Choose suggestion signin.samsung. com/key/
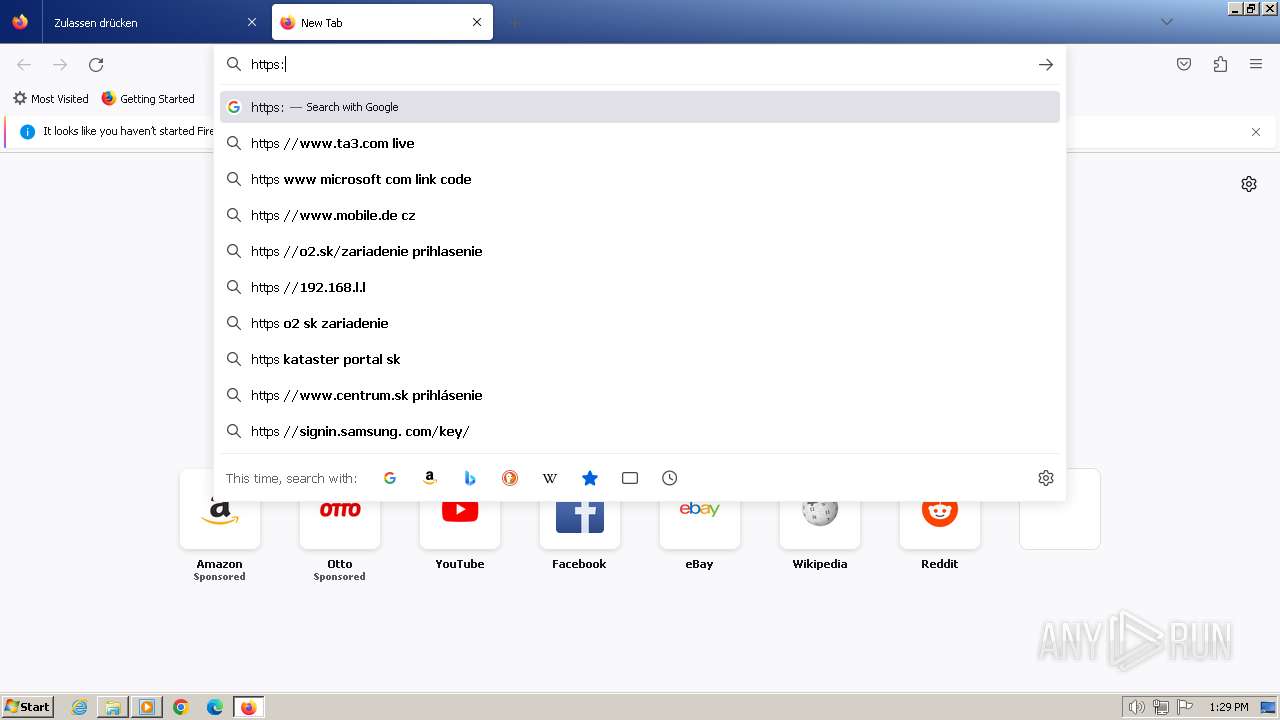Viewport: 1280px width, 720px height. pos(640,431)
